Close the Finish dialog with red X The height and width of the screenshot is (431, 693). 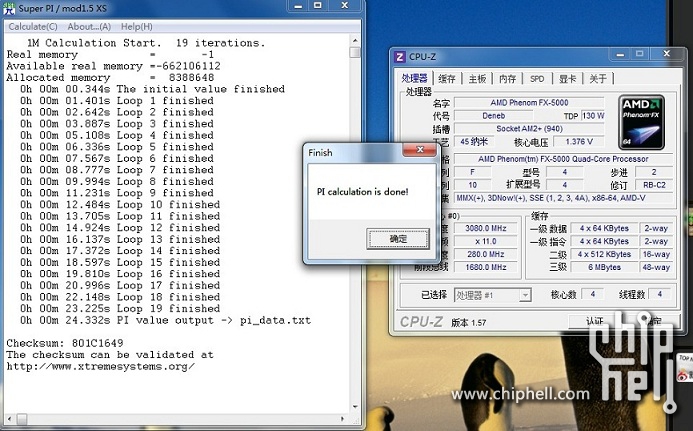pos(419,150)
